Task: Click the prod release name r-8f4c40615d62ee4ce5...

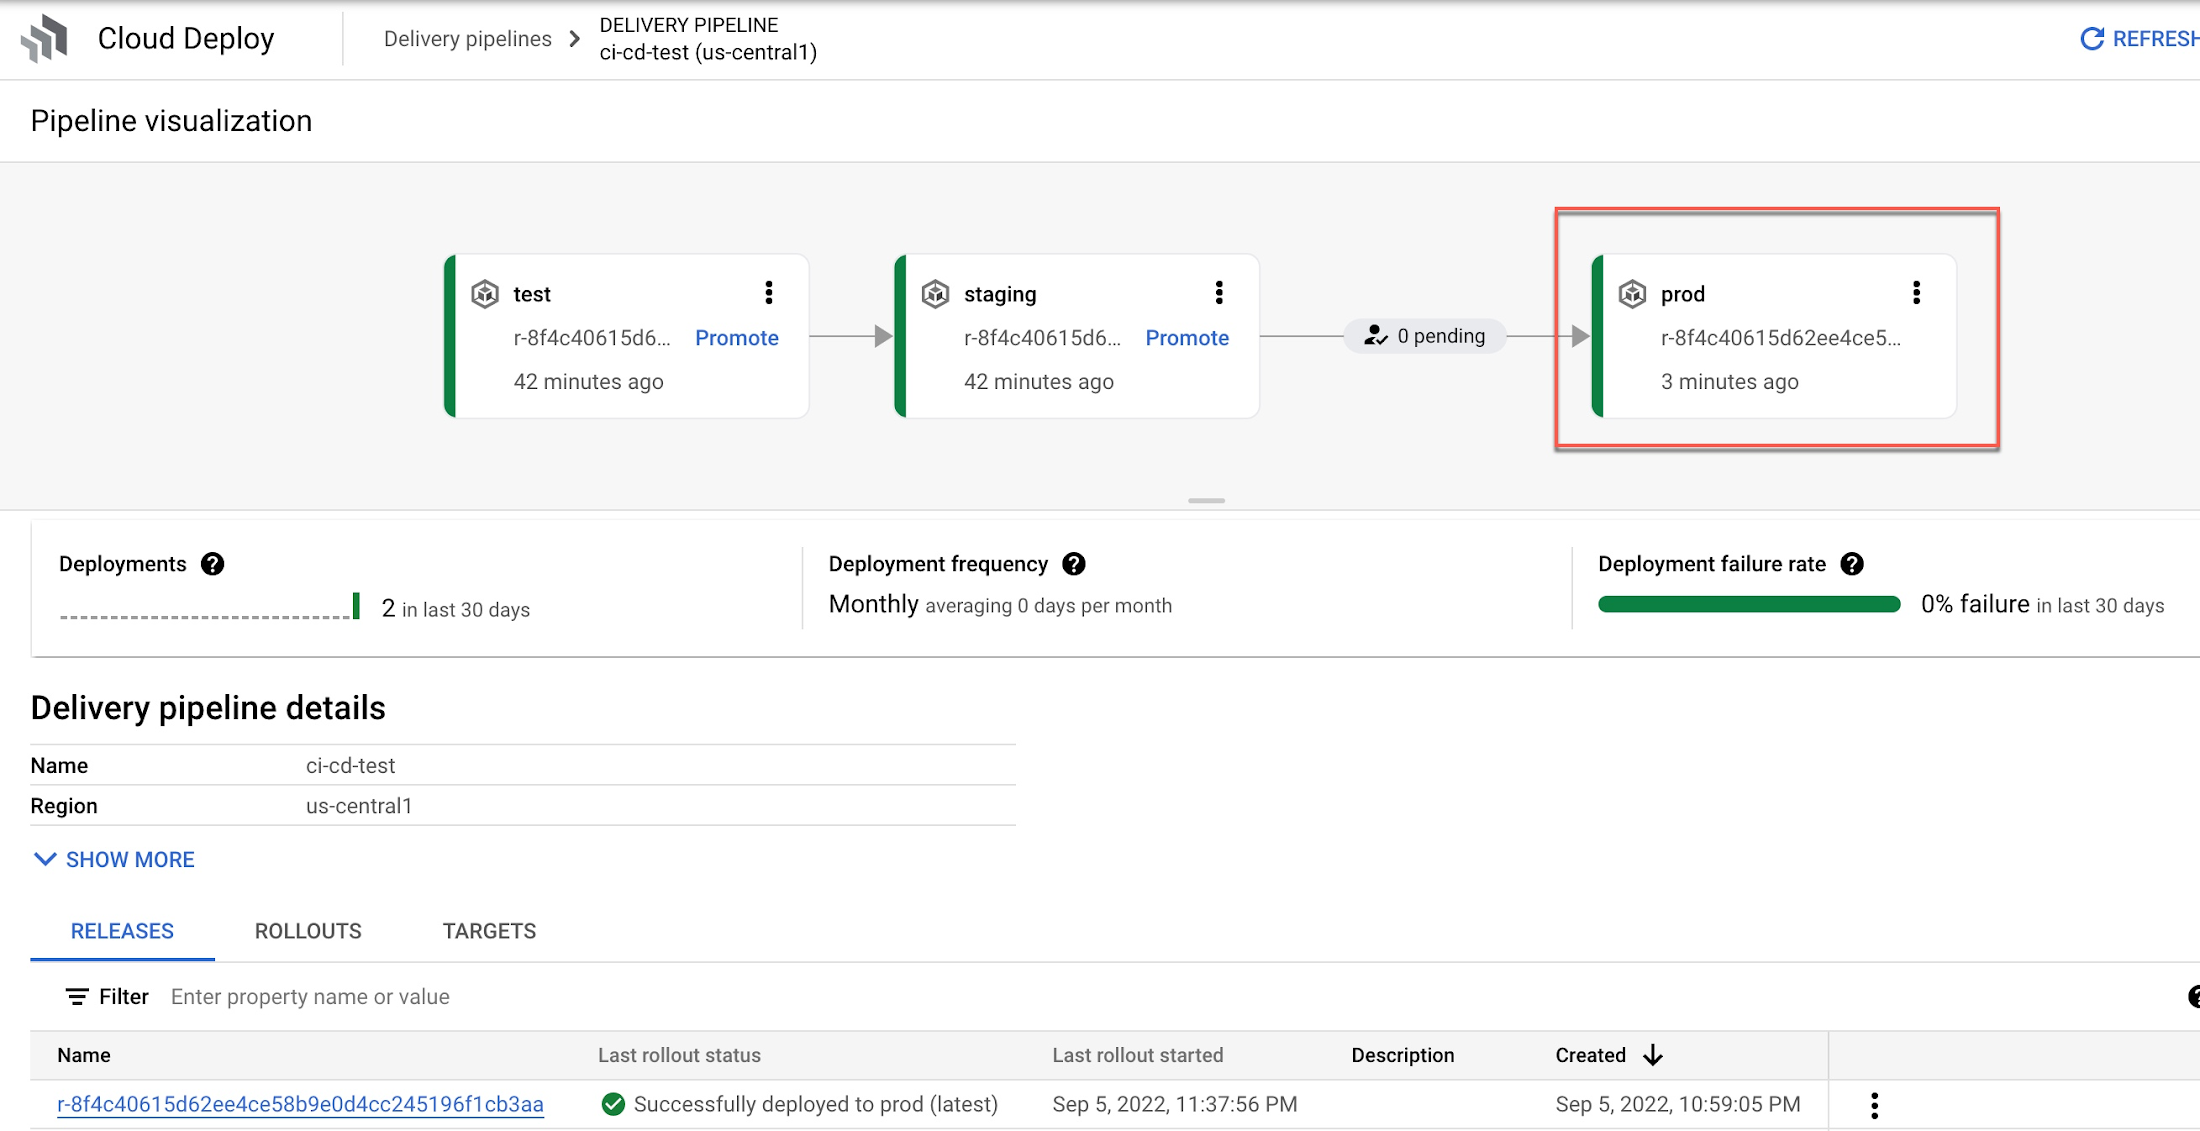Action: click(x=1781, y=338)
